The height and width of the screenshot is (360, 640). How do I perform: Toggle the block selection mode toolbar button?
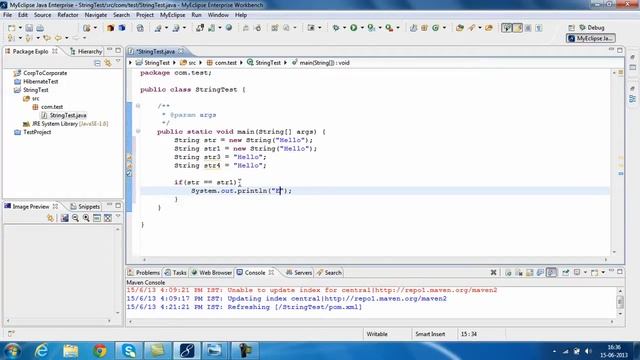[x=528, y=28]
